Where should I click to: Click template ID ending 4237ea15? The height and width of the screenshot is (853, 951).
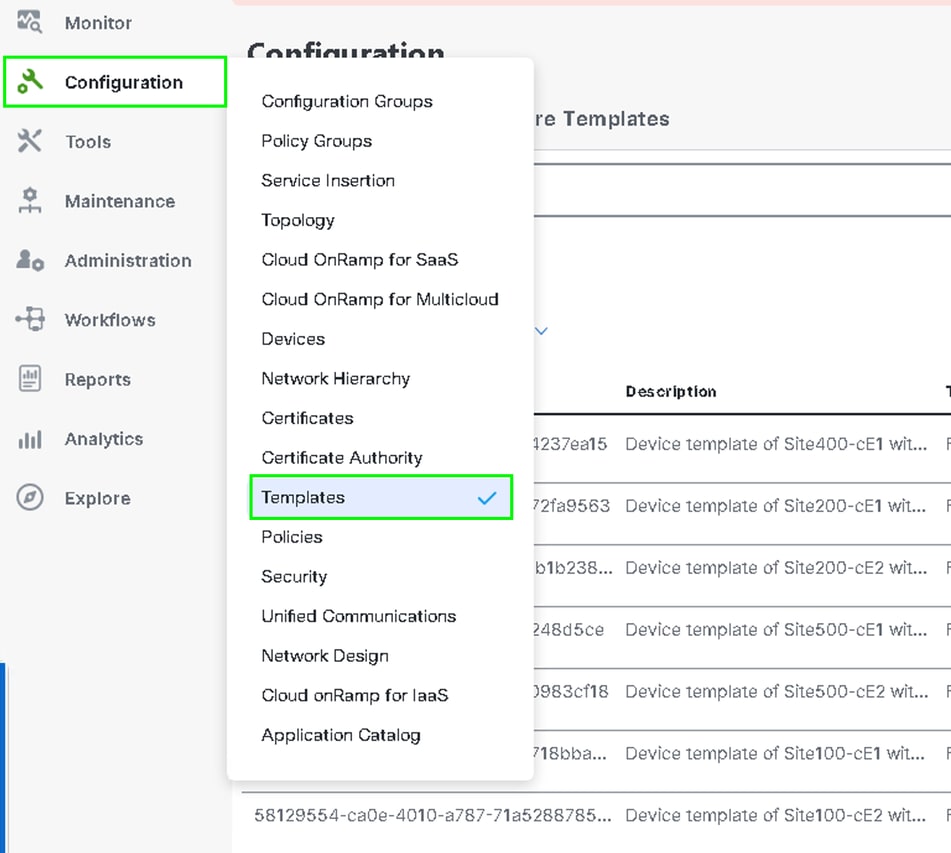point(570,444)
